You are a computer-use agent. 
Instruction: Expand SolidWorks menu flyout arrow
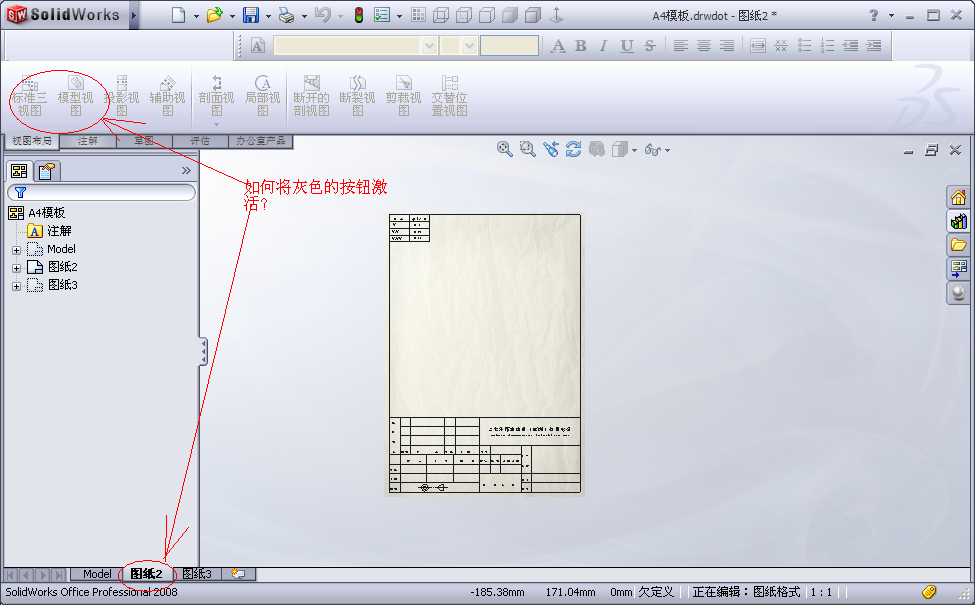tap(134, 16)
